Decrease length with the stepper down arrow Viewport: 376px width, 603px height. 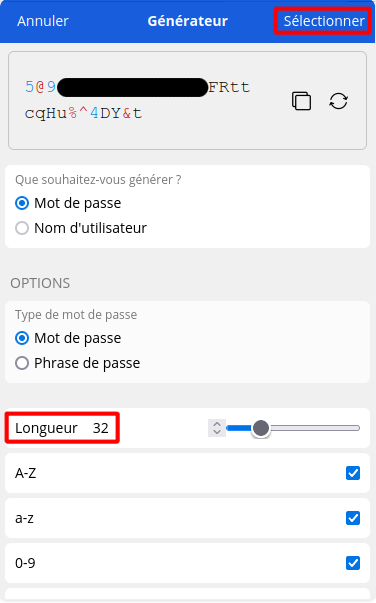click(x=217, y=432)
